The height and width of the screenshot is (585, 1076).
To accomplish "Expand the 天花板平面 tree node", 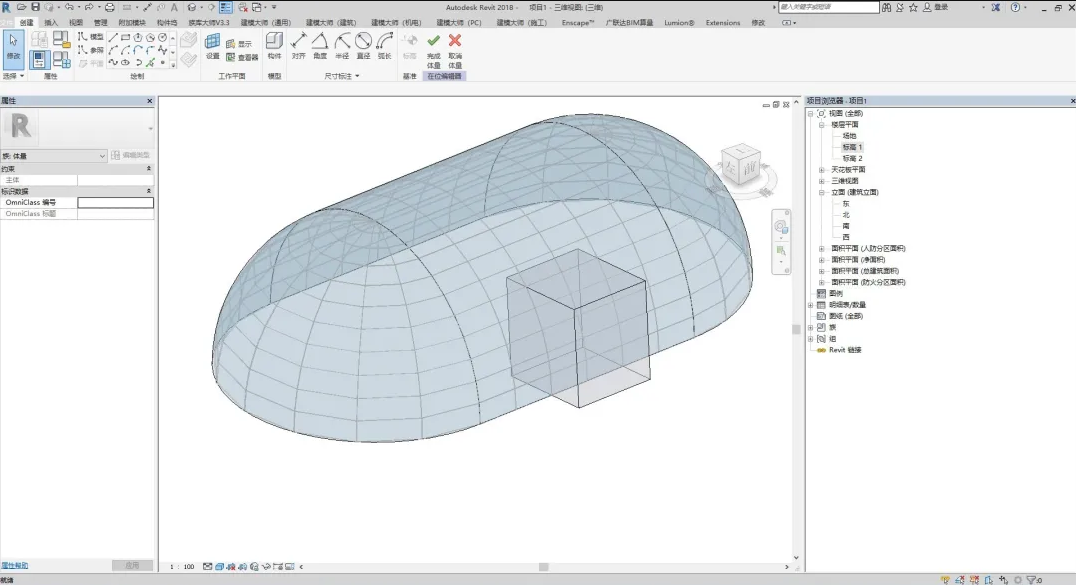I will click(822, 170).
